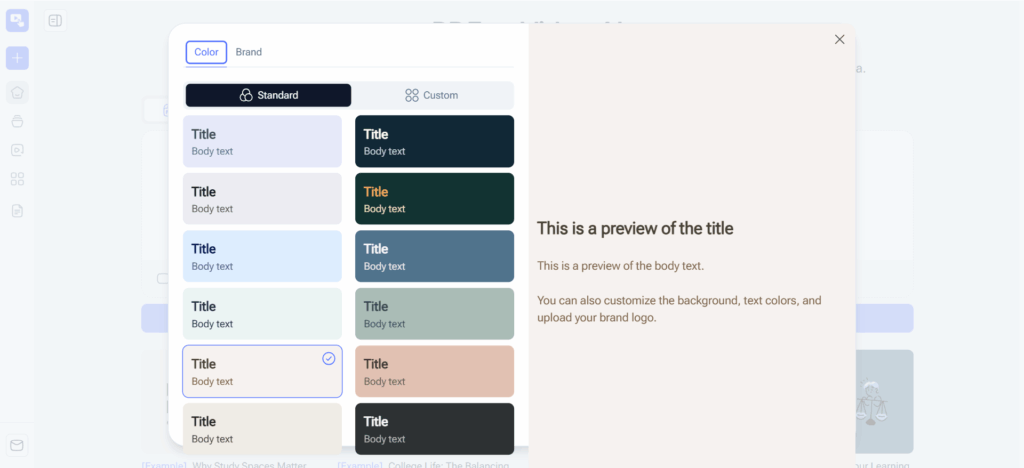Switch to the Brand tab
1024x468 pixels.
(x=249, y=52)
